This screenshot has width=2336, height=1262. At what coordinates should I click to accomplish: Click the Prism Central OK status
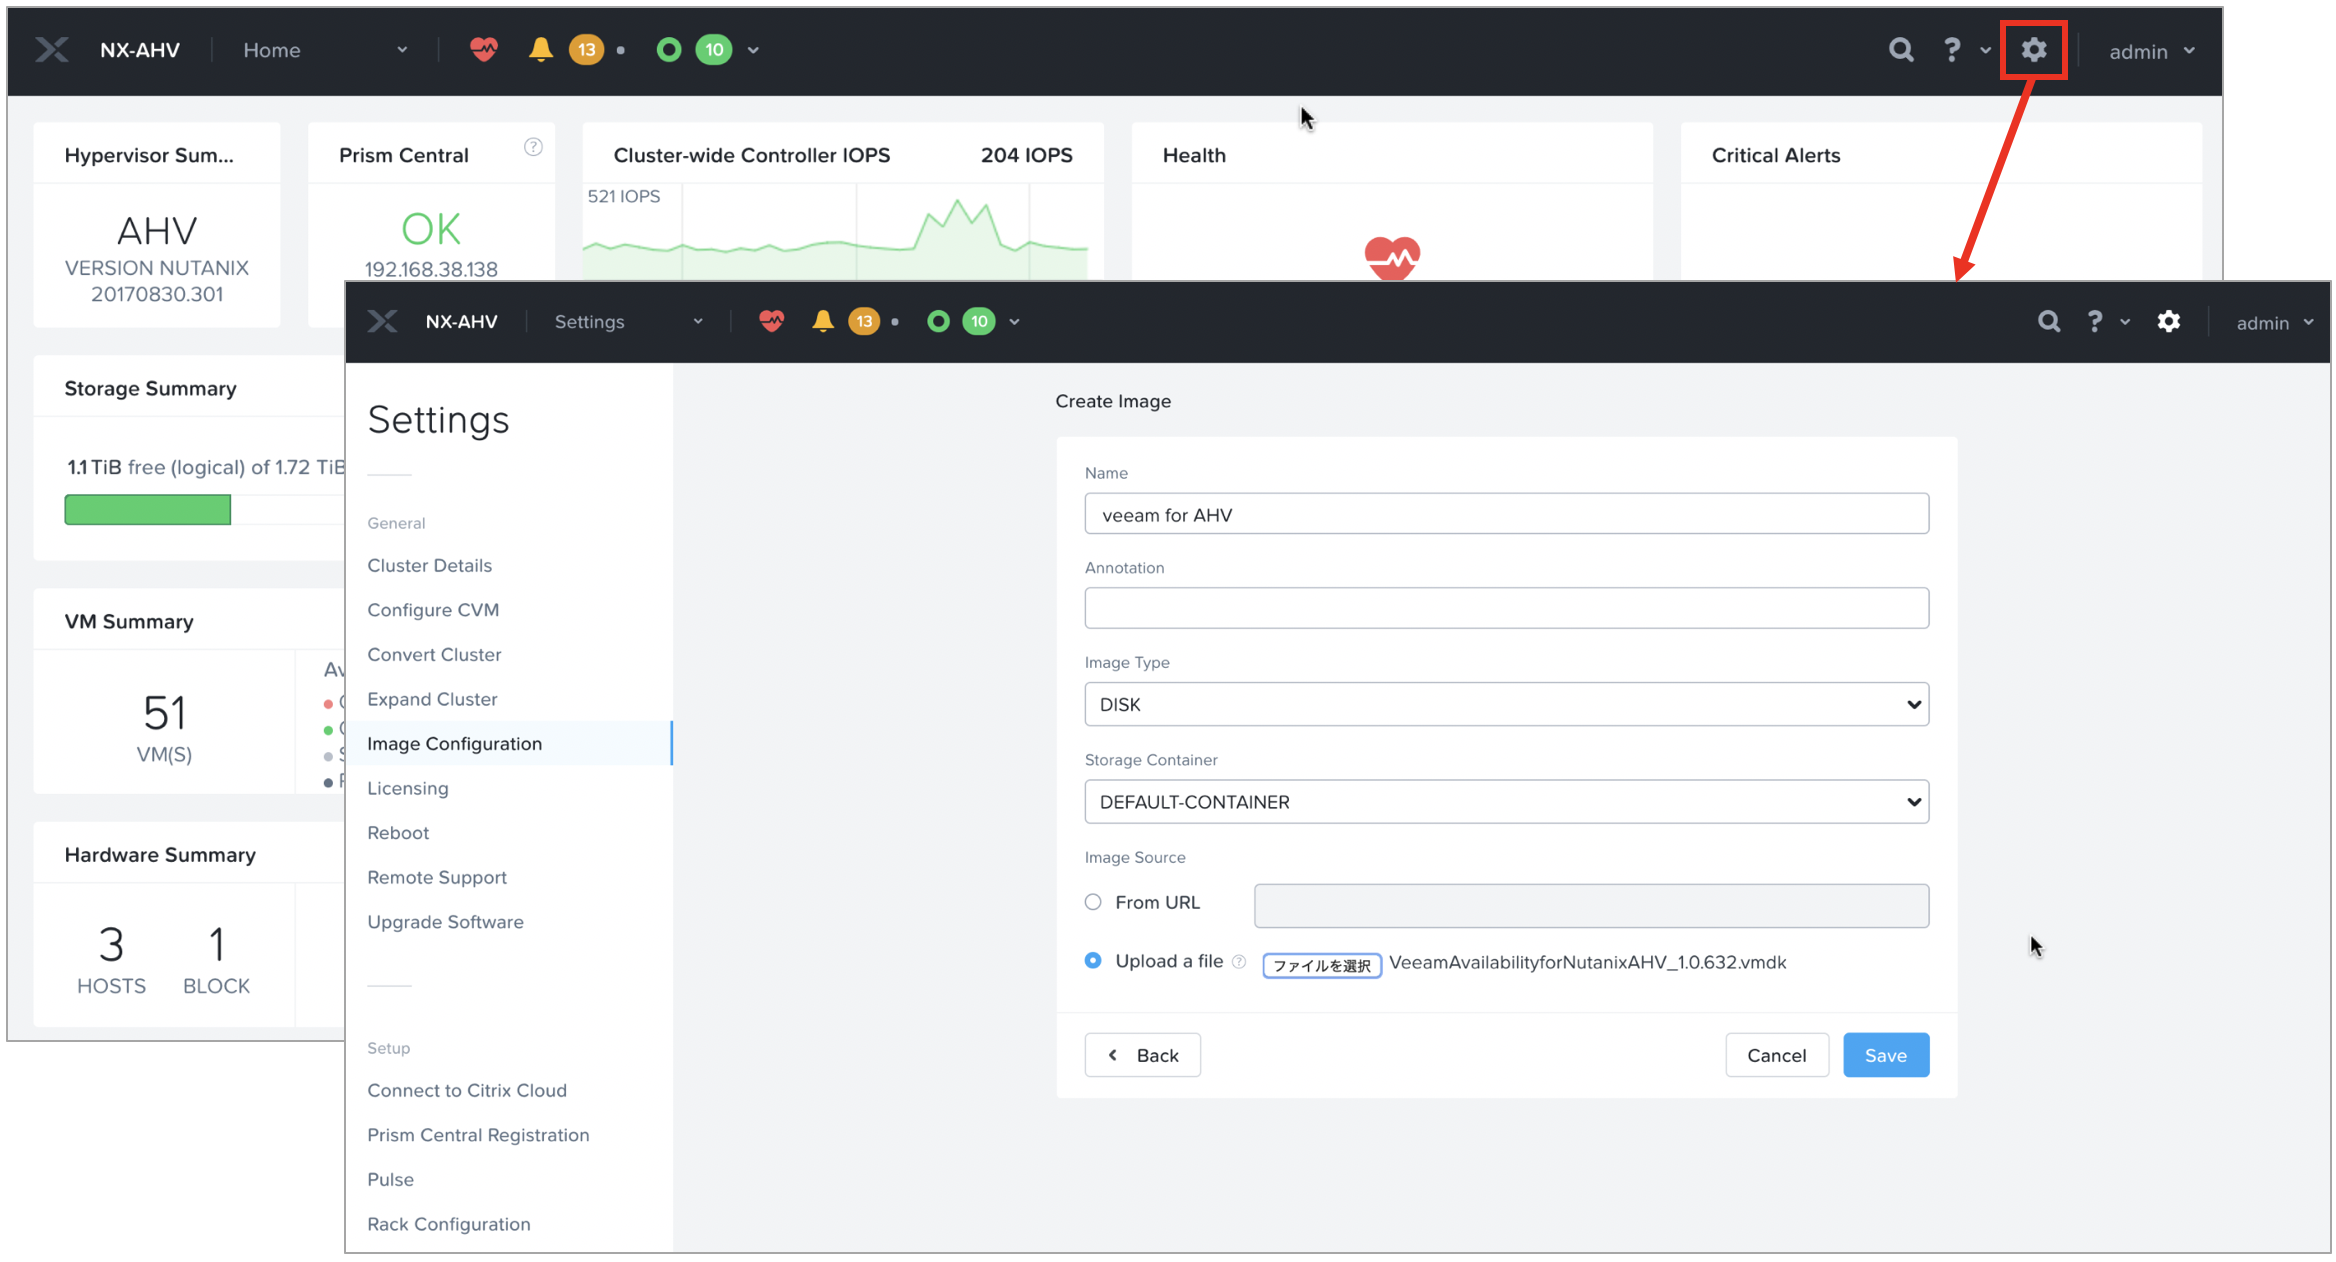coord(431,230)
